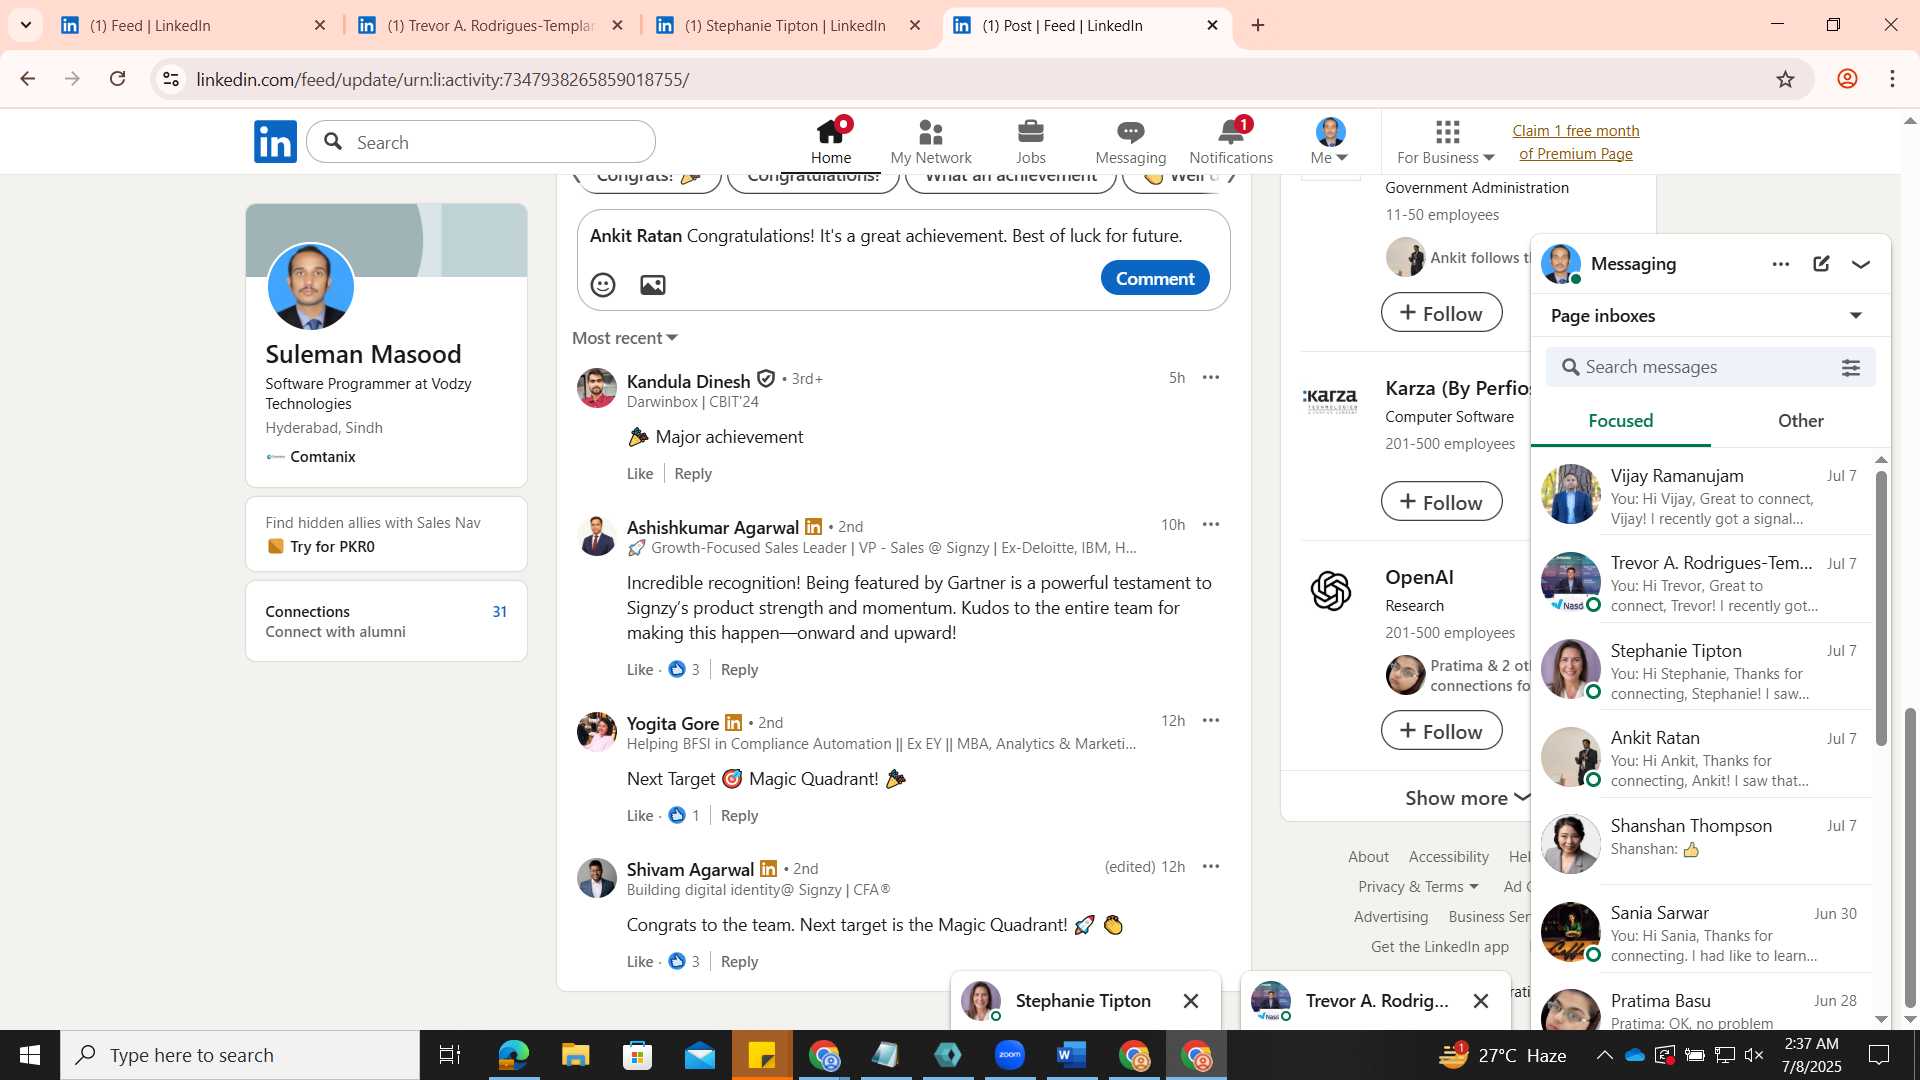View Notifications bell

coord(1230,141)
